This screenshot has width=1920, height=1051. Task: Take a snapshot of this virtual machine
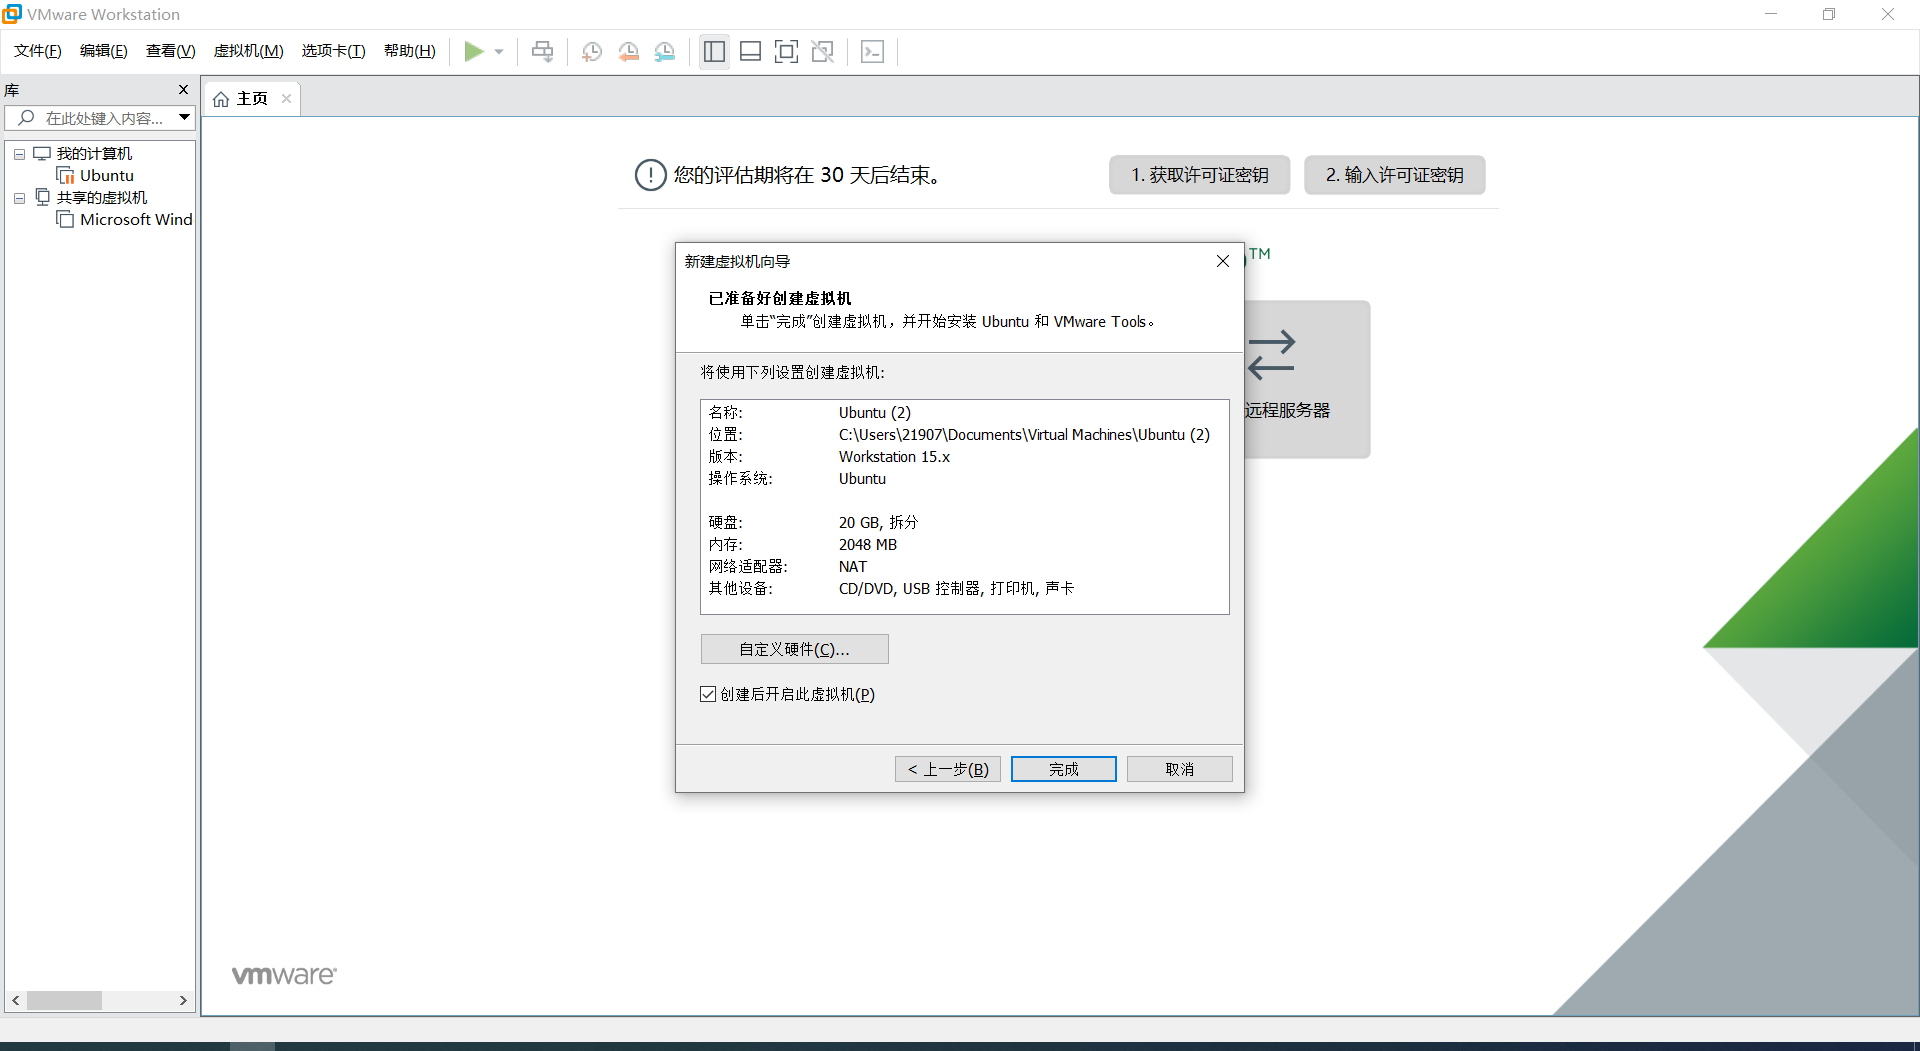click(591, 51)
